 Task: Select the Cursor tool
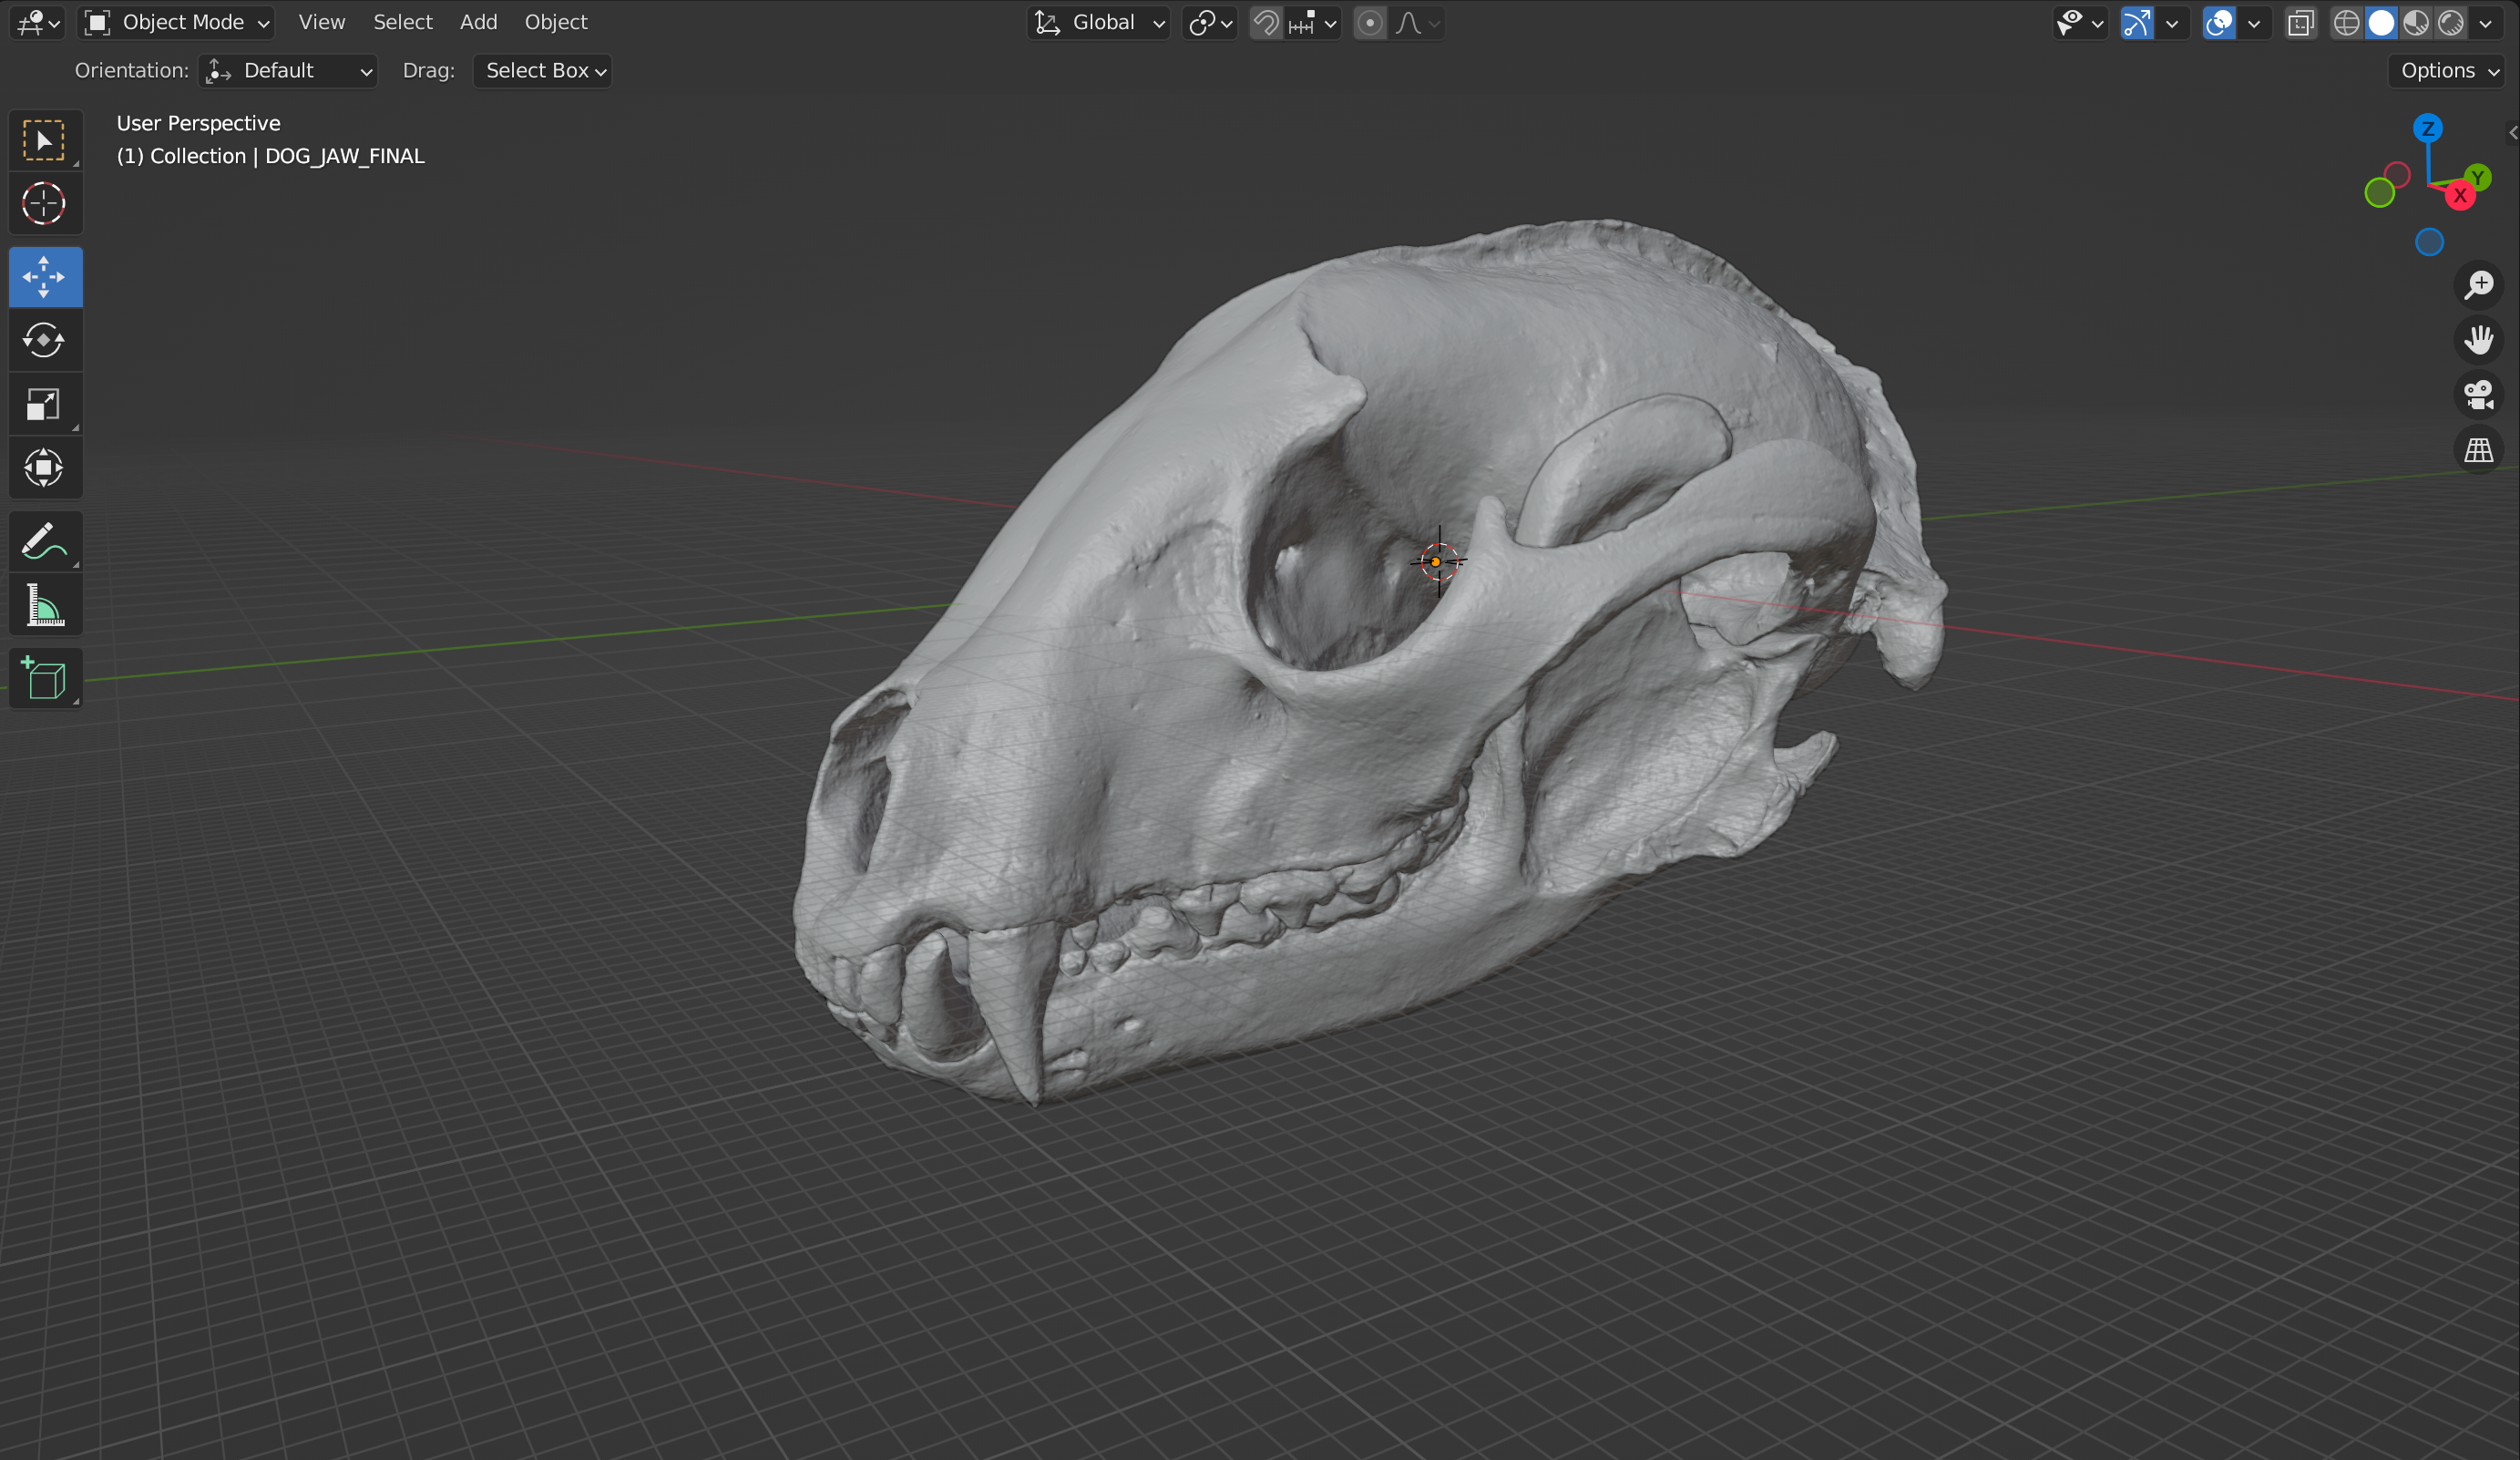click(x=44, y=204)
